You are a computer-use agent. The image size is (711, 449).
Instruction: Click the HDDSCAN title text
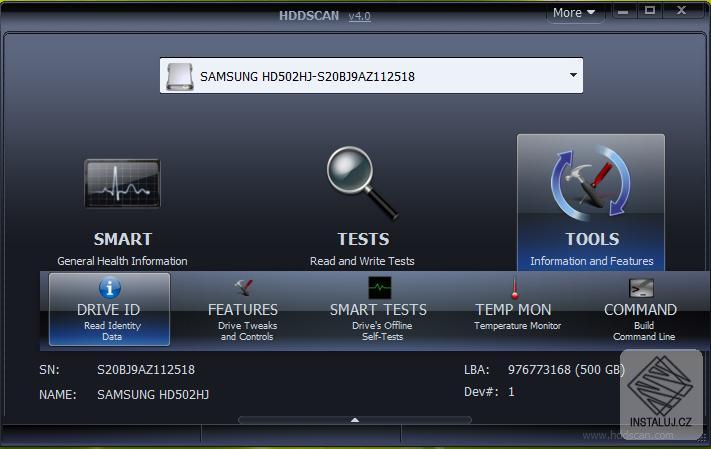pyautogui.click(x=309, y=16)
